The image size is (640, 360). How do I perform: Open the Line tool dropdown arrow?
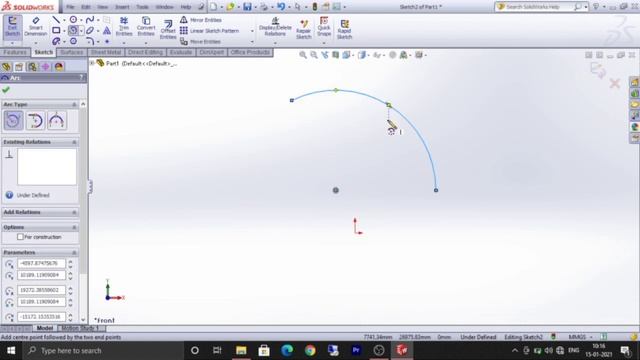[64, 20]
